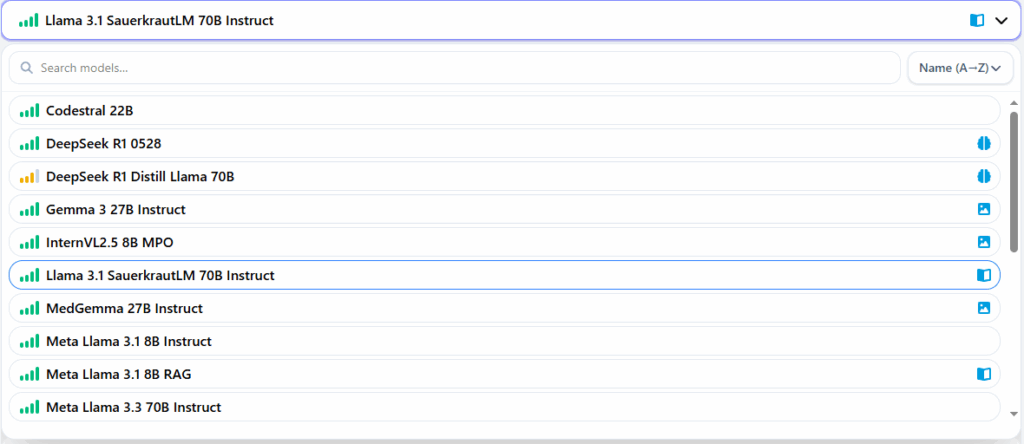
Task: Click the selected model header Llama 3.1 SauerkrautLM
Action: (160, 20)
